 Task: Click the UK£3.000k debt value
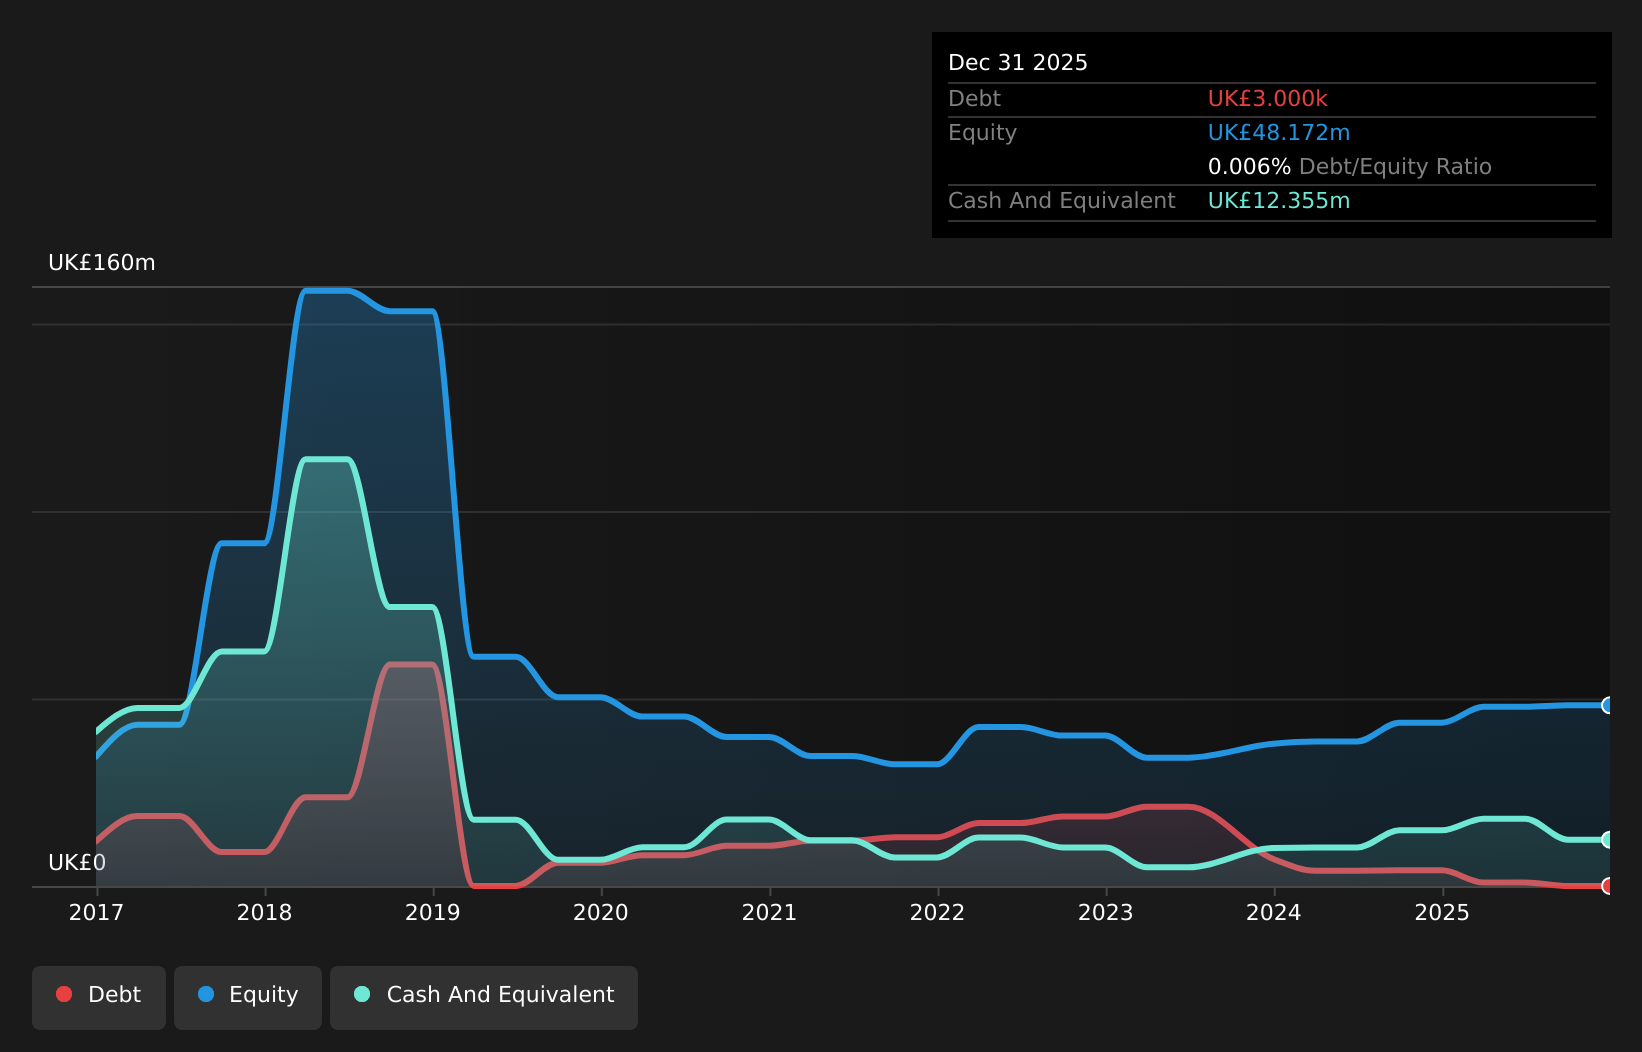tap(1268, 99)
